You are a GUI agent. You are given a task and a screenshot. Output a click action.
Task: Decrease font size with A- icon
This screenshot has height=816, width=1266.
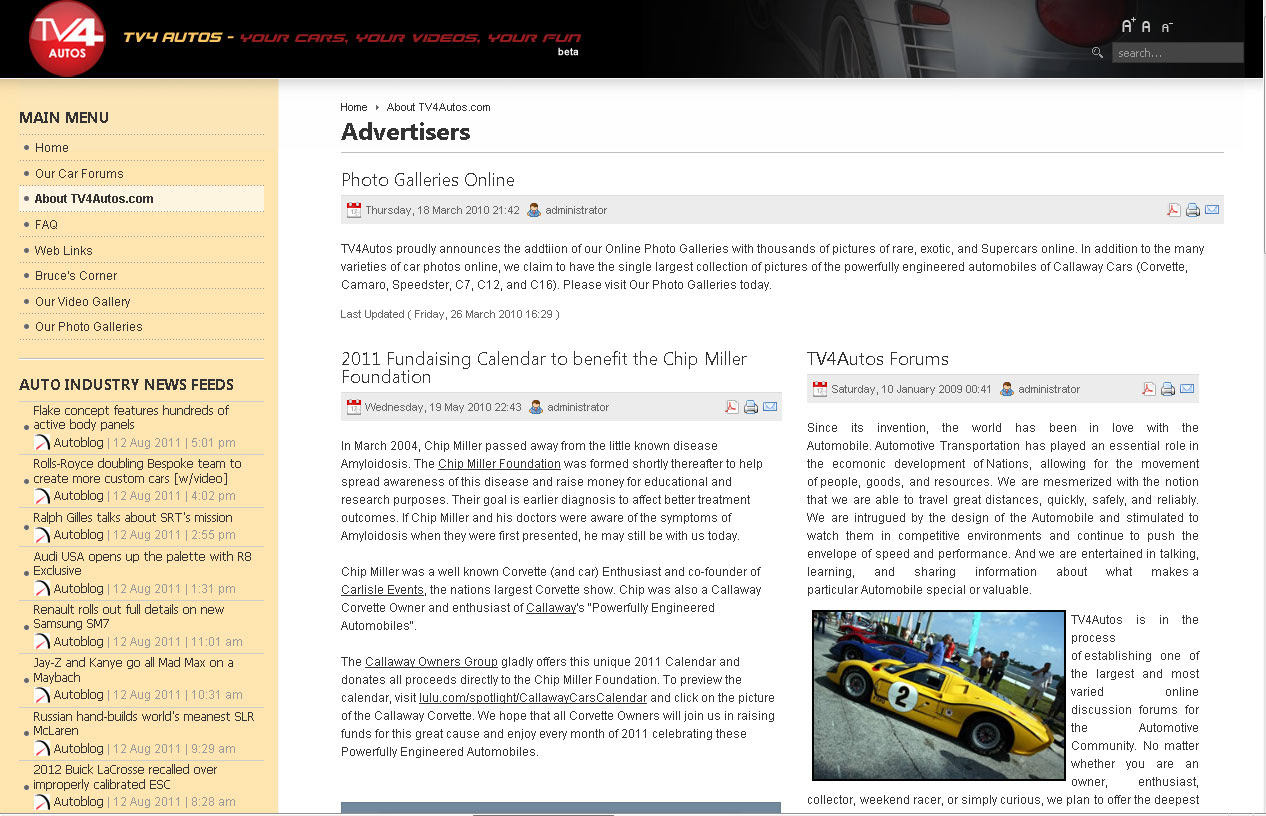tap(1166, 27)
